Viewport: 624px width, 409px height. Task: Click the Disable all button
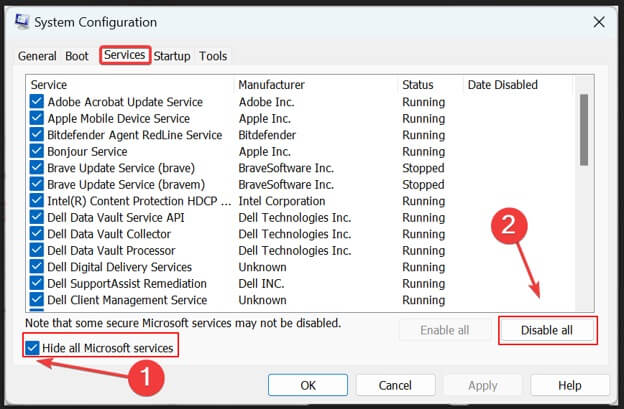click(x=547, y=330)
